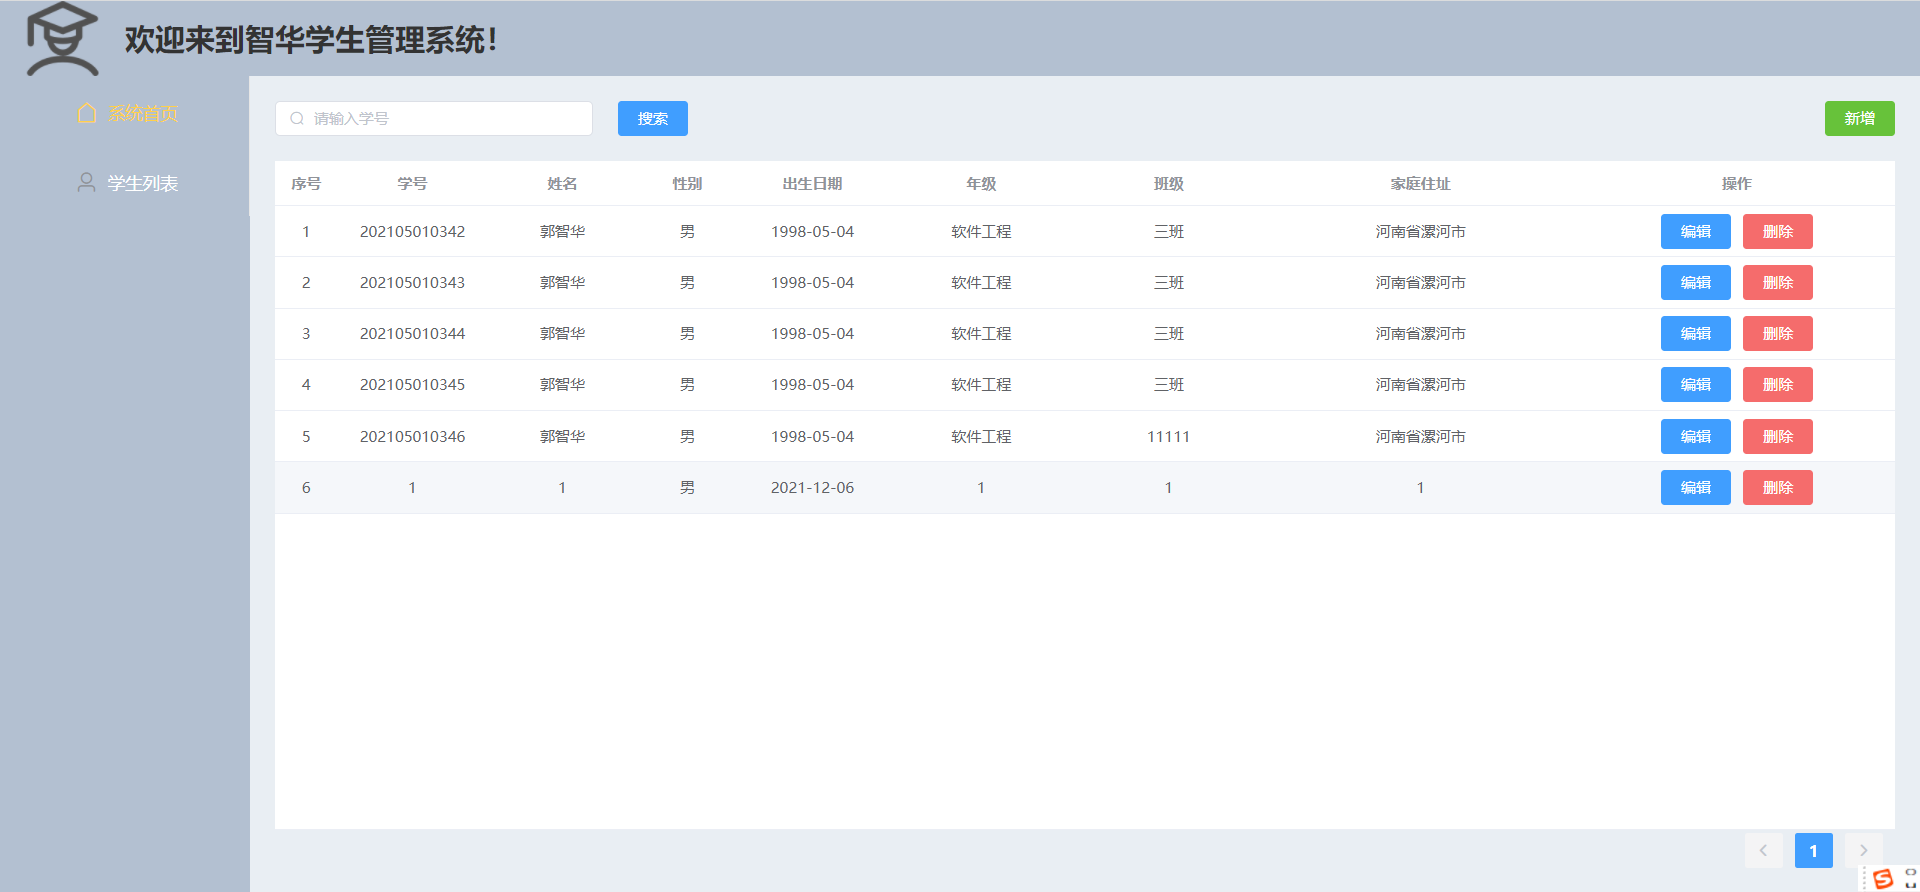Edit student 202105010343 row
This screenshot has height=892, width=1920.
(x=1696, y=282)
